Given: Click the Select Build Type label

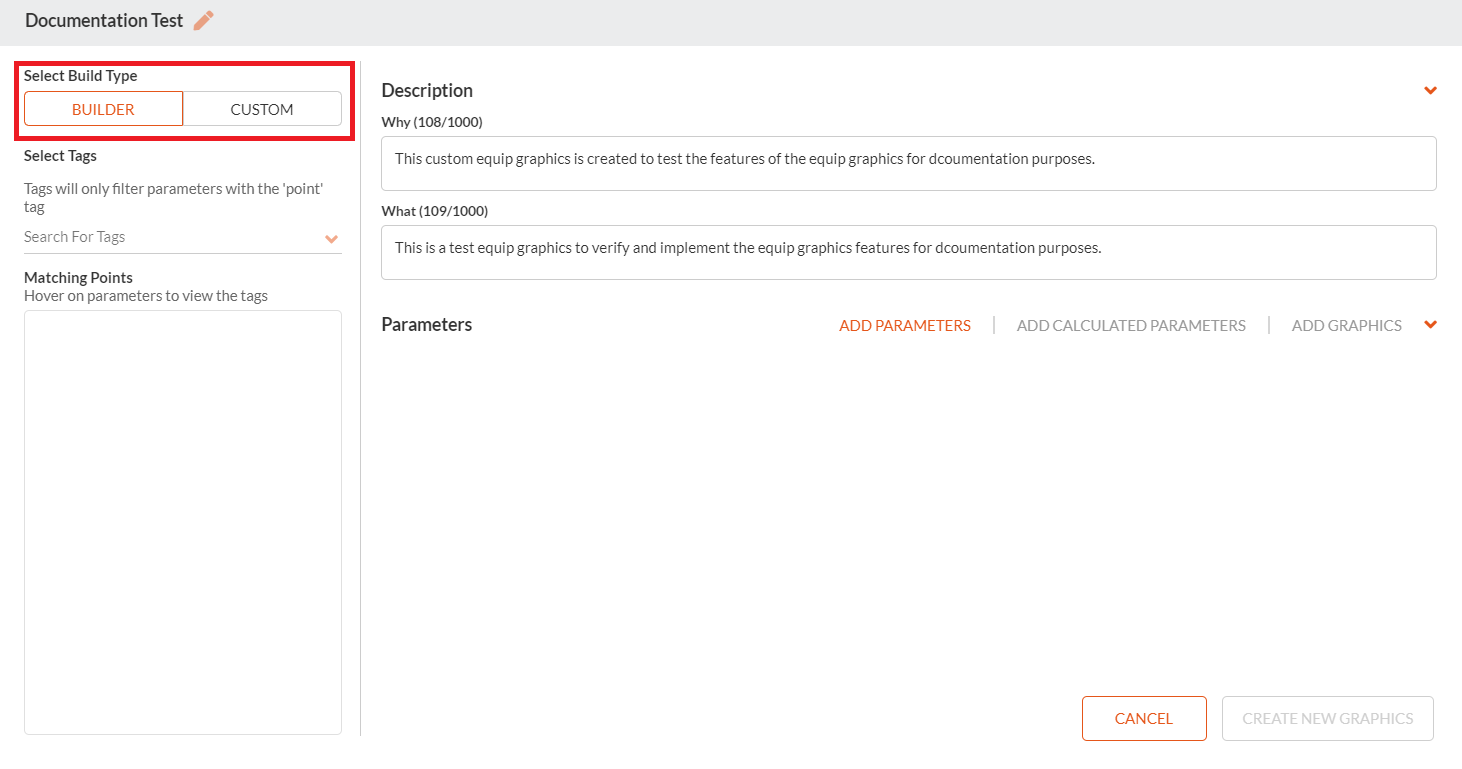Looking at the screenshot, I should 81,76.
